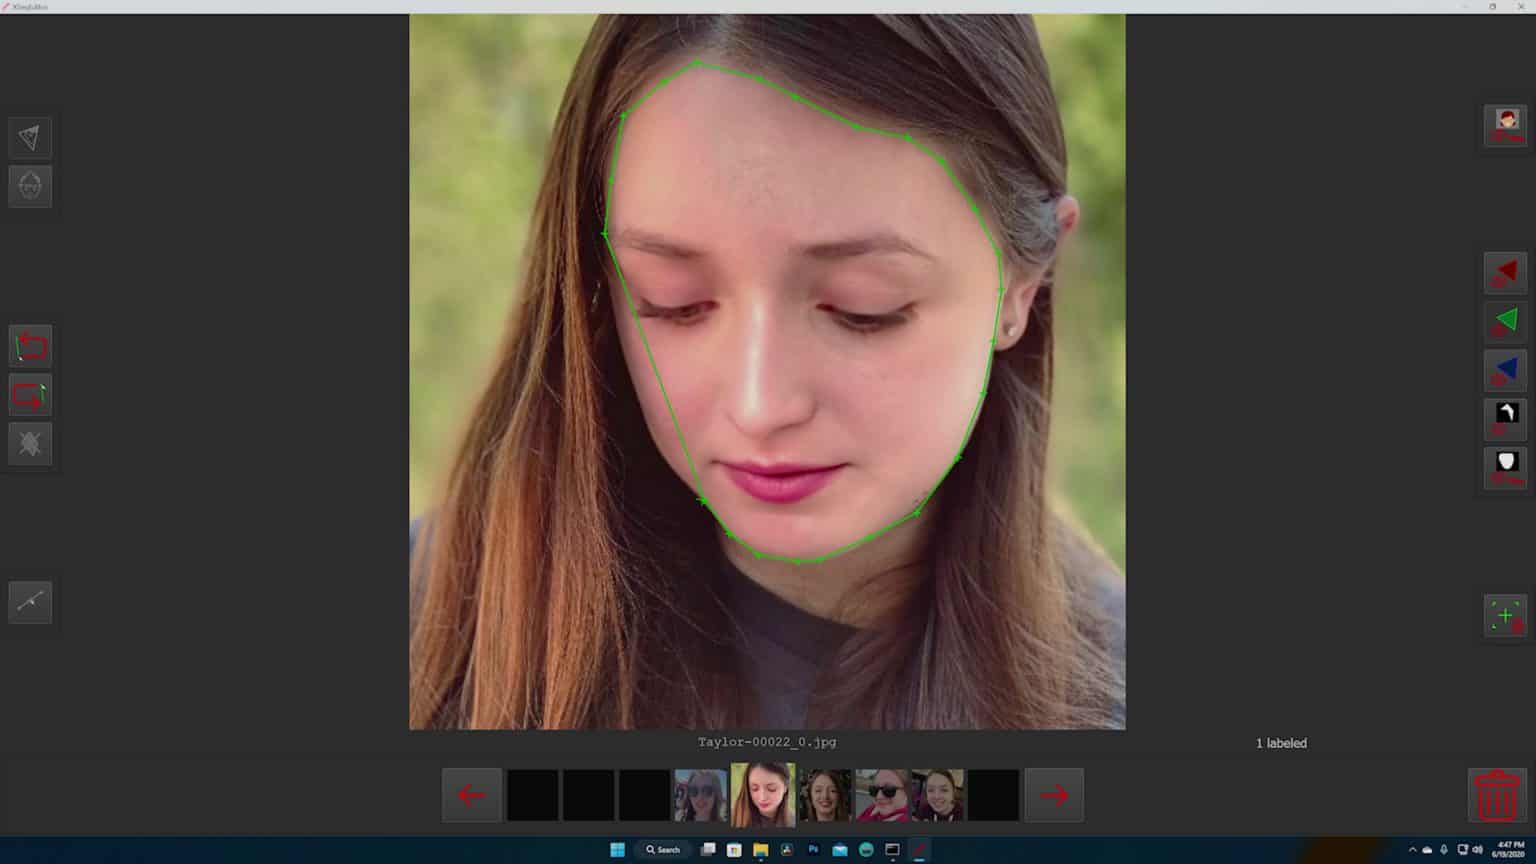Open the thumbnail of woman wearing sunglasses
Screen dimensions: 1536x864
click(882, 794)
